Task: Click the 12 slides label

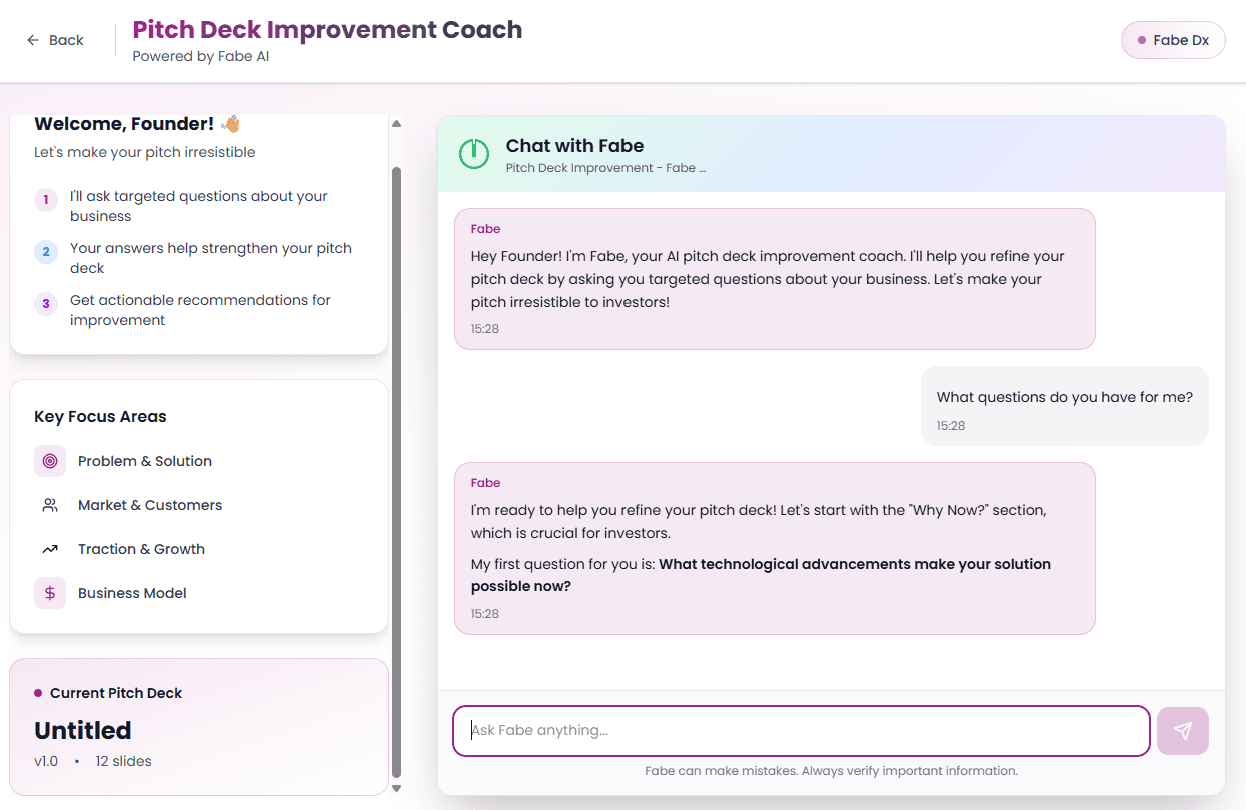Action: [x=124, y=761]
